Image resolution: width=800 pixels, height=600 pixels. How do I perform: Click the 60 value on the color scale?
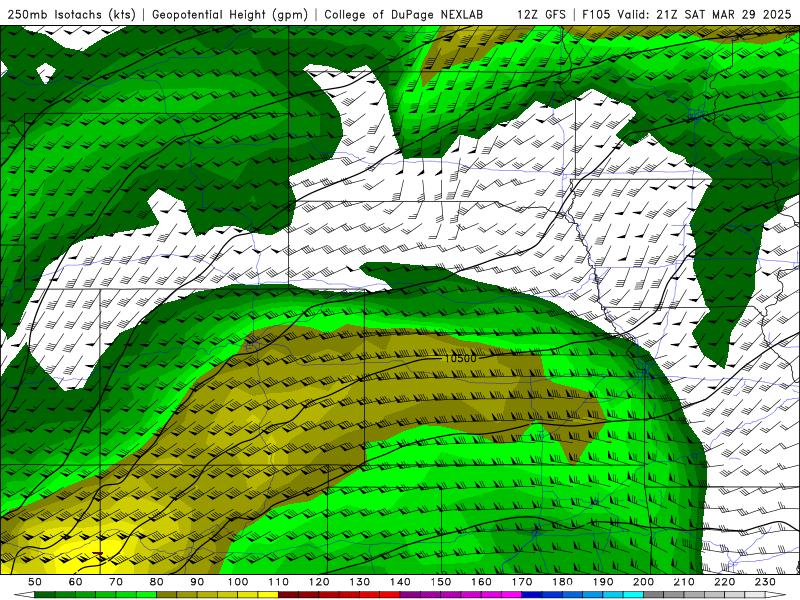click(x=75, y=582)
